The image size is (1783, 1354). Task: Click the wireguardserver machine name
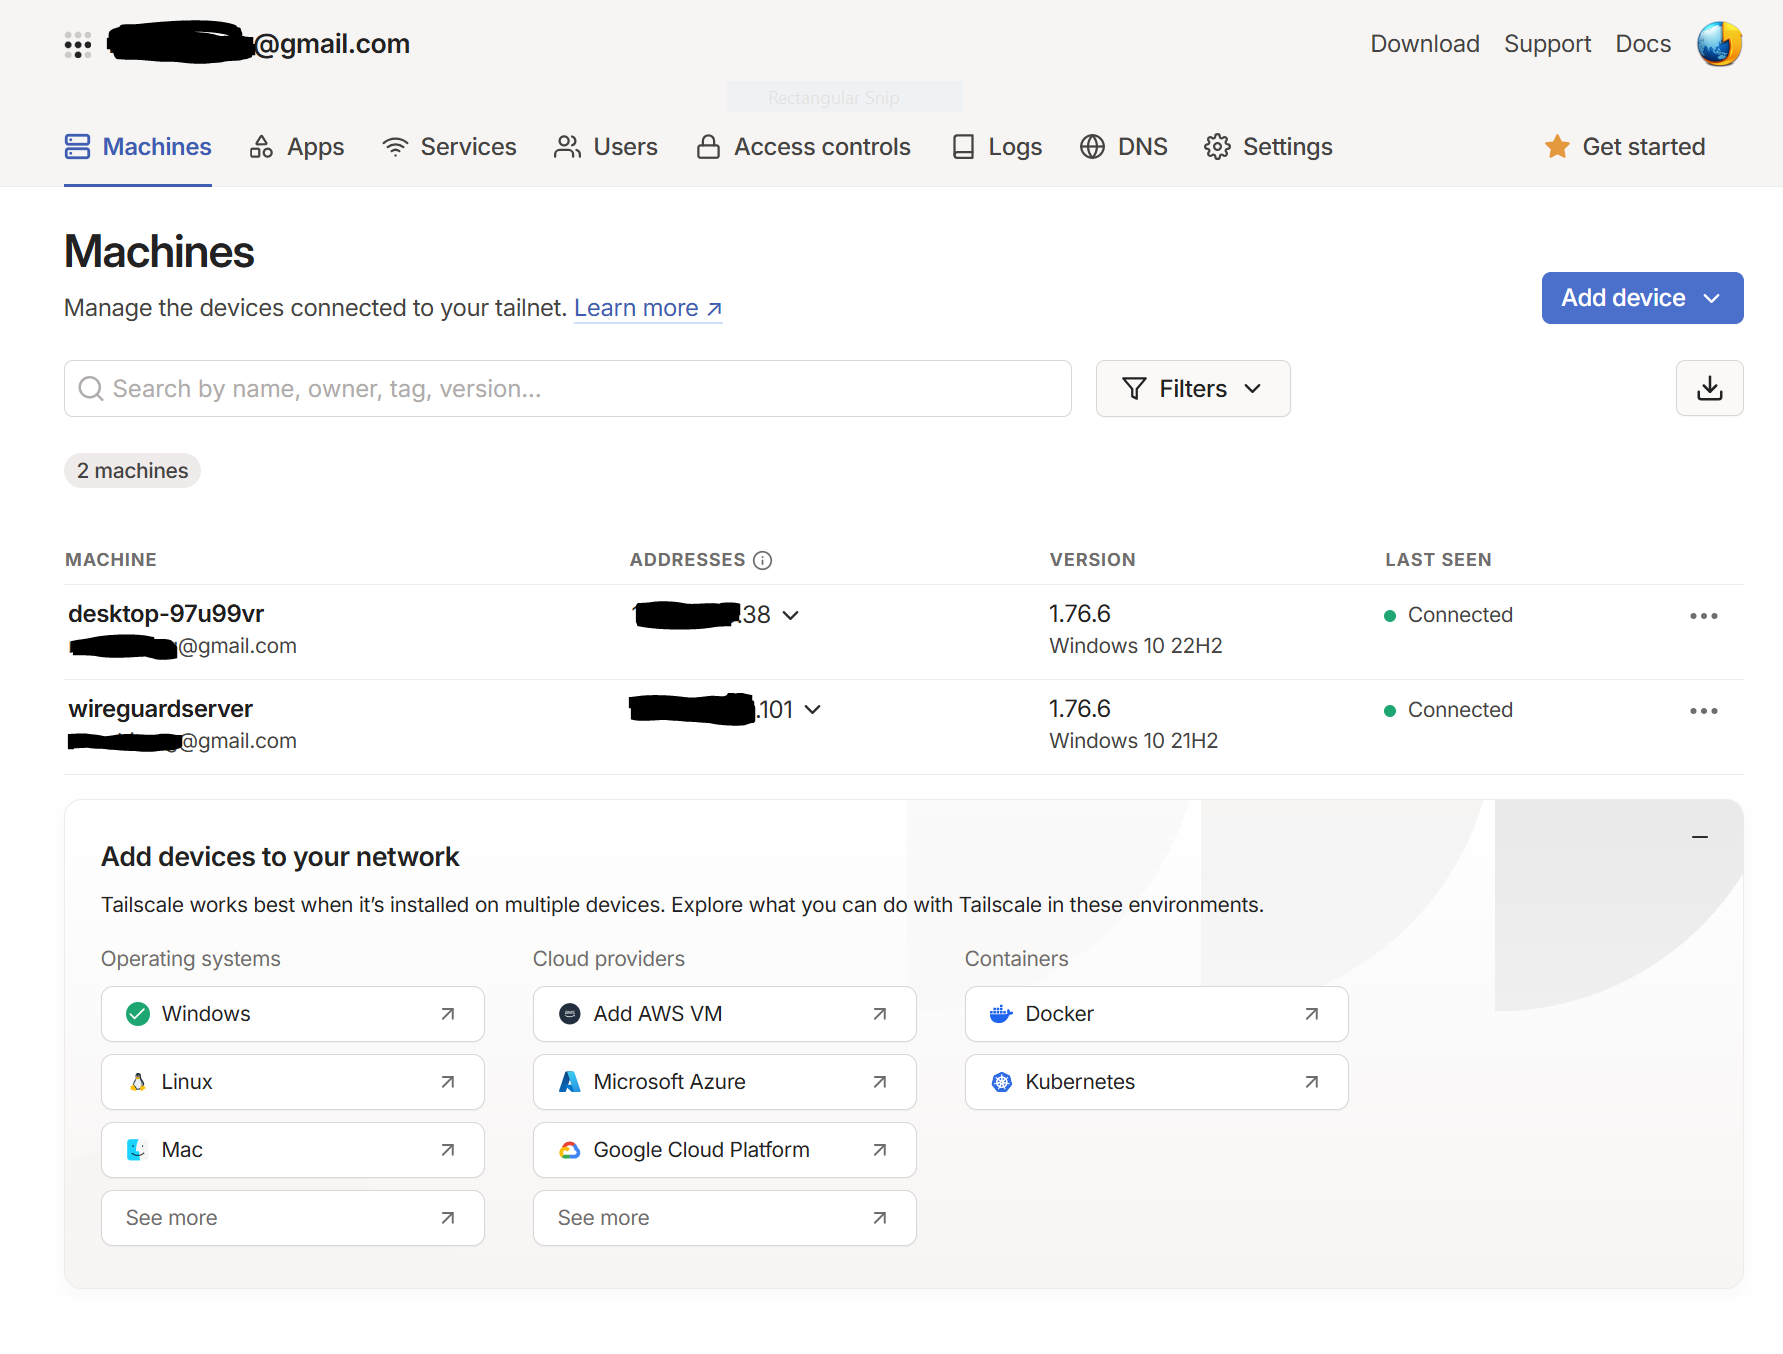point(160,709)
